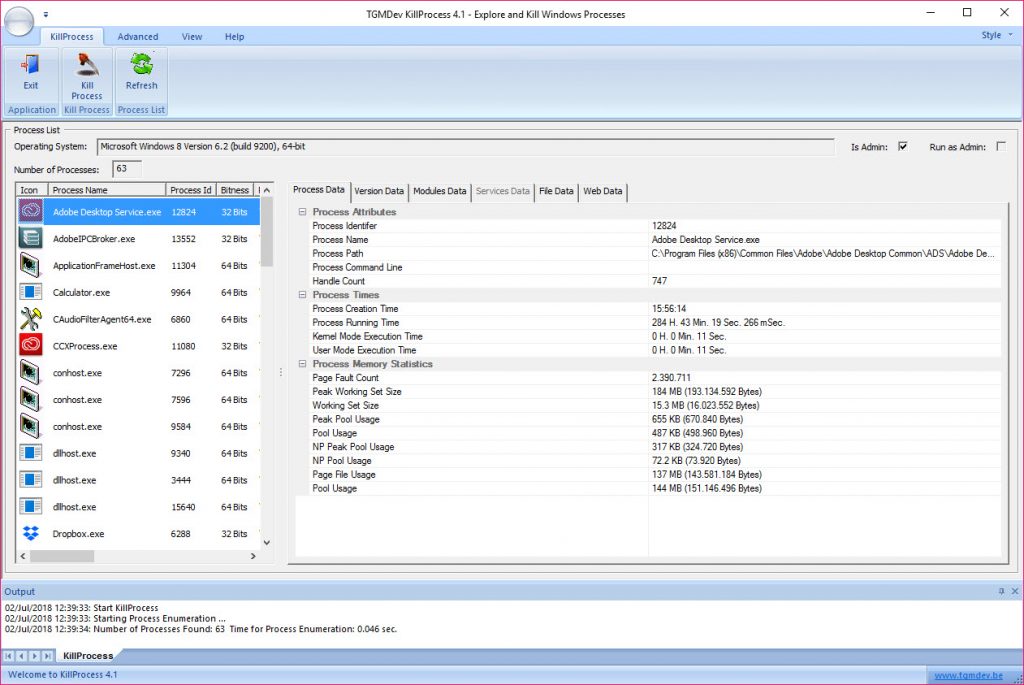The width and height of the screenshot is (1024, 685).
Task: Click the splitter grip between panels
Action: pyautogui.click(x=281, y=372)
